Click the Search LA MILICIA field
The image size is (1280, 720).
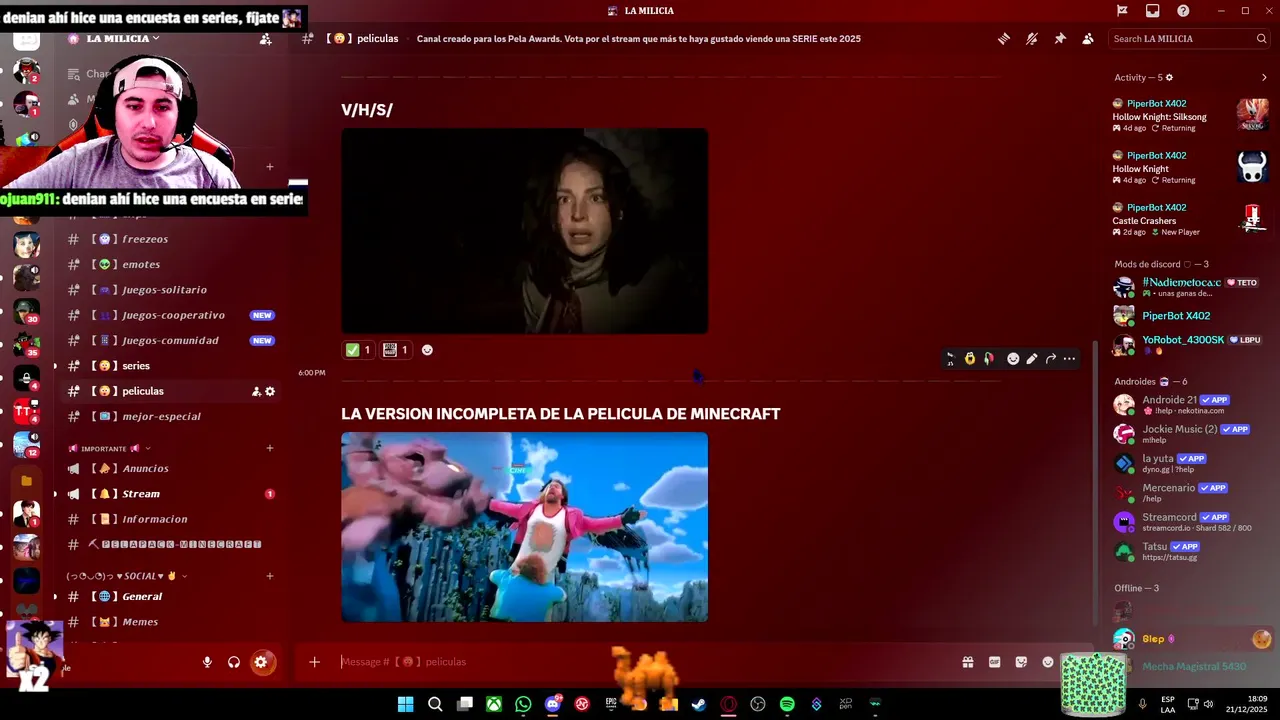[x=1189, y=39]
